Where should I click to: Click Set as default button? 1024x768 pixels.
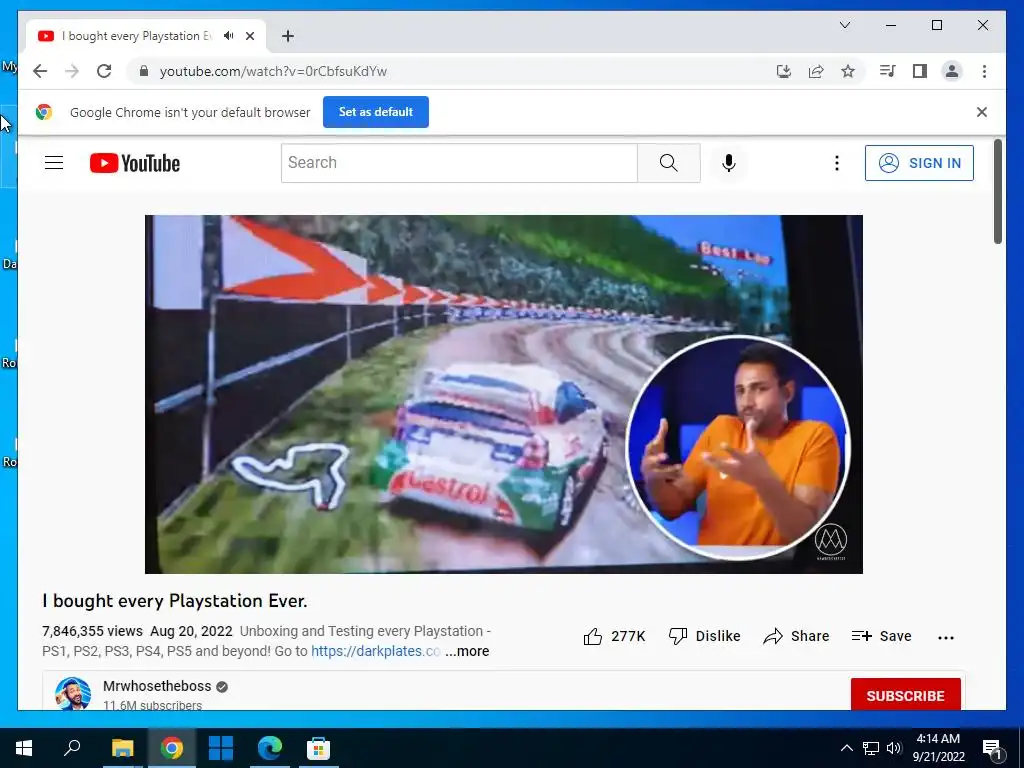click(x=376, y=112)
